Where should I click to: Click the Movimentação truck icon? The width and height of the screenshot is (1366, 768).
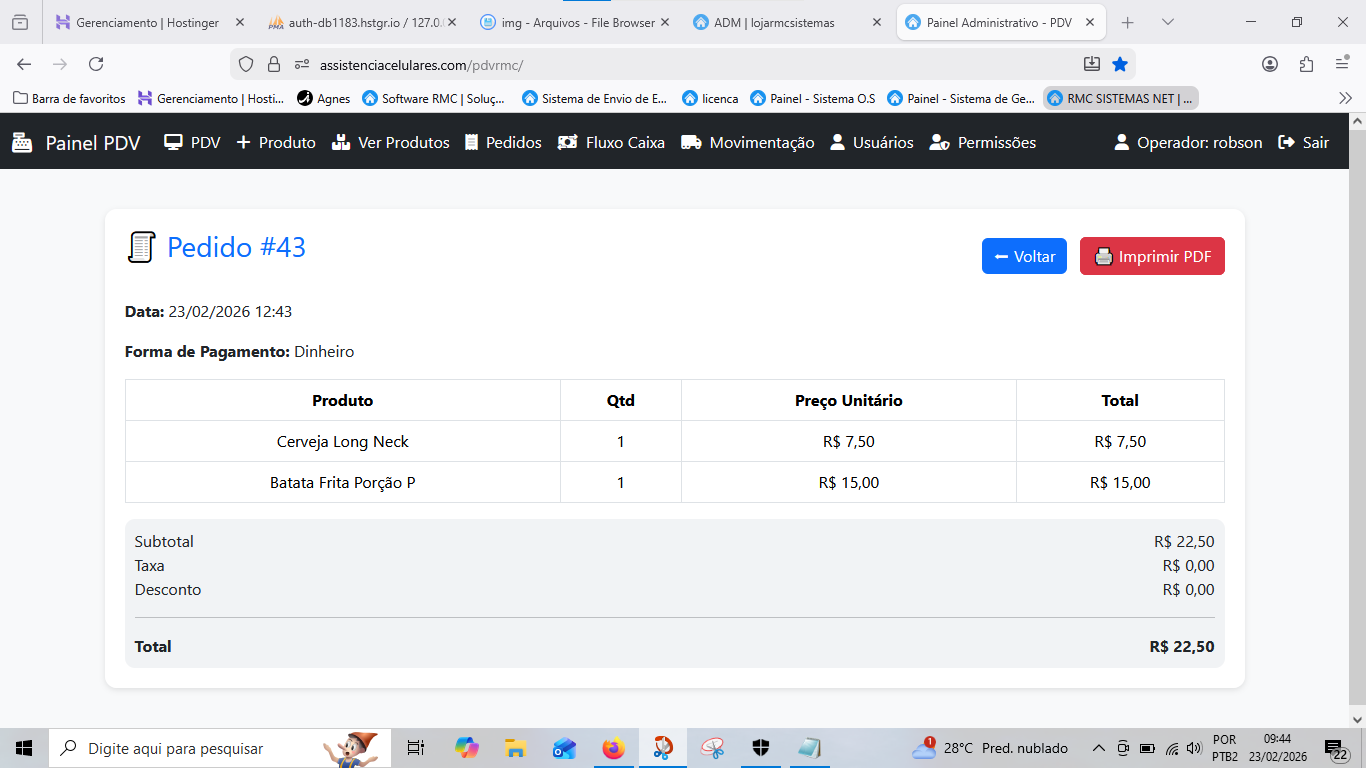[691, 143]
